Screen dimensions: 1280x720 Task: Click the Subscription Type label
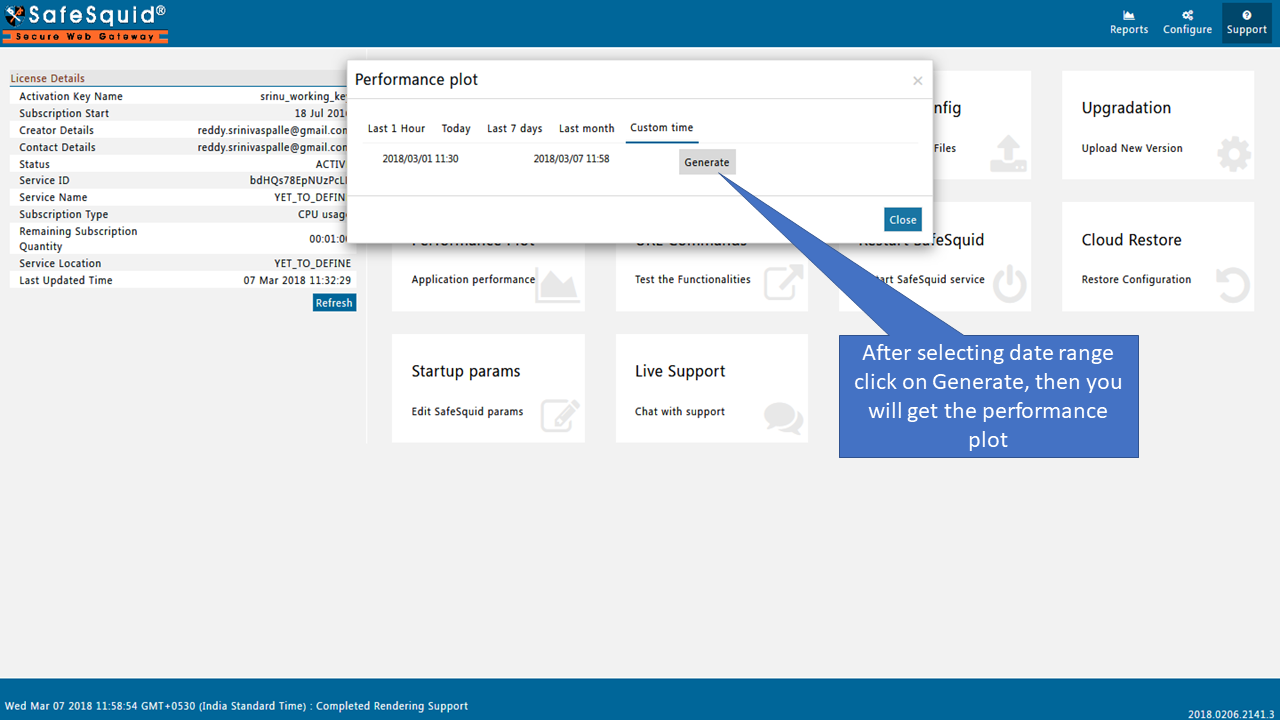64,215
